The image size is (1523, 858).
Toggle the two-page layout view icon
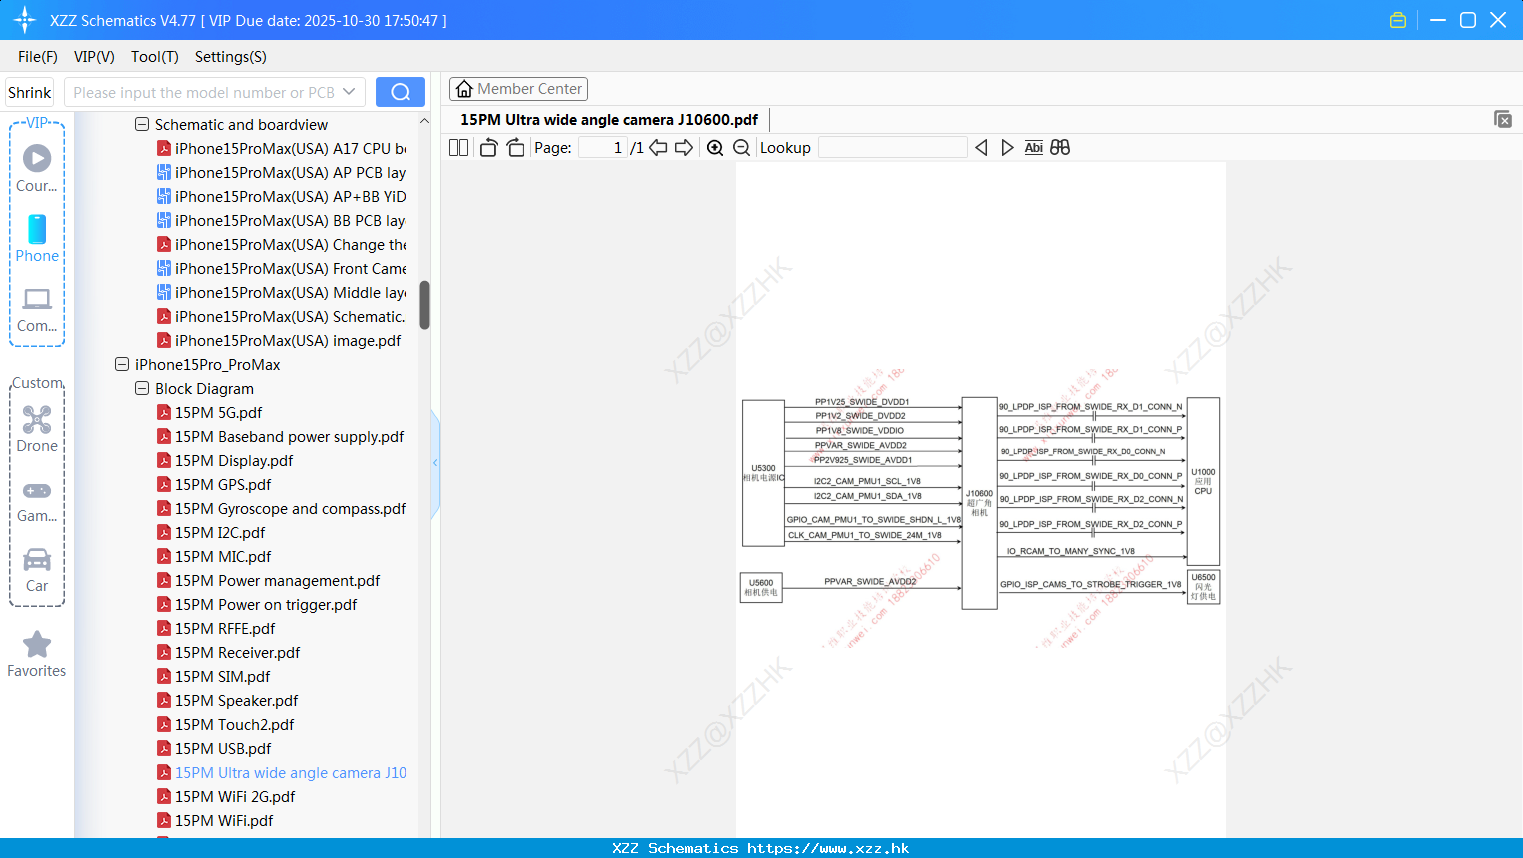tap(458, 148)
